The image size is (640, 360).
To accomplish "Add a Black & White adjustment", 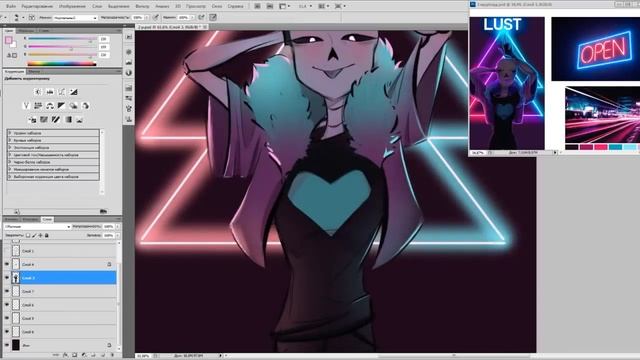I will (62, 106).
